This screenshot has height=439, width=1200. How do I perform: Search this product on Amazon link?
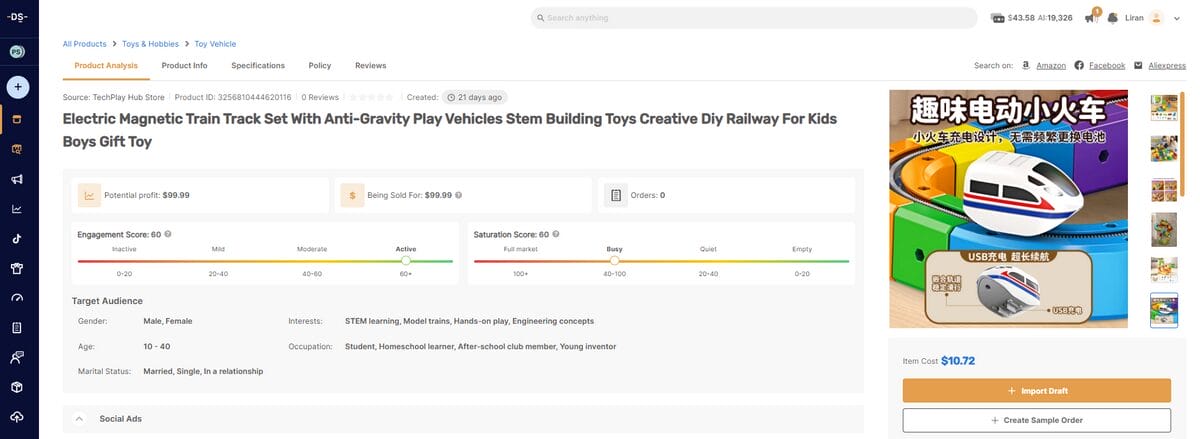(1050, 66)
